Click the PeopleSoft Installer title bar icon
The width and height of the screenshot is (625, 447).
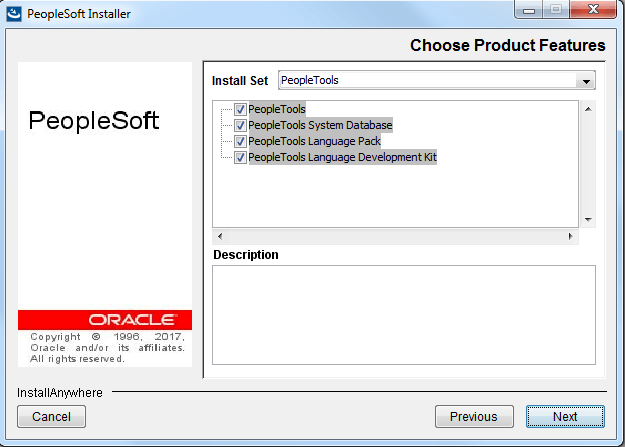14,14
